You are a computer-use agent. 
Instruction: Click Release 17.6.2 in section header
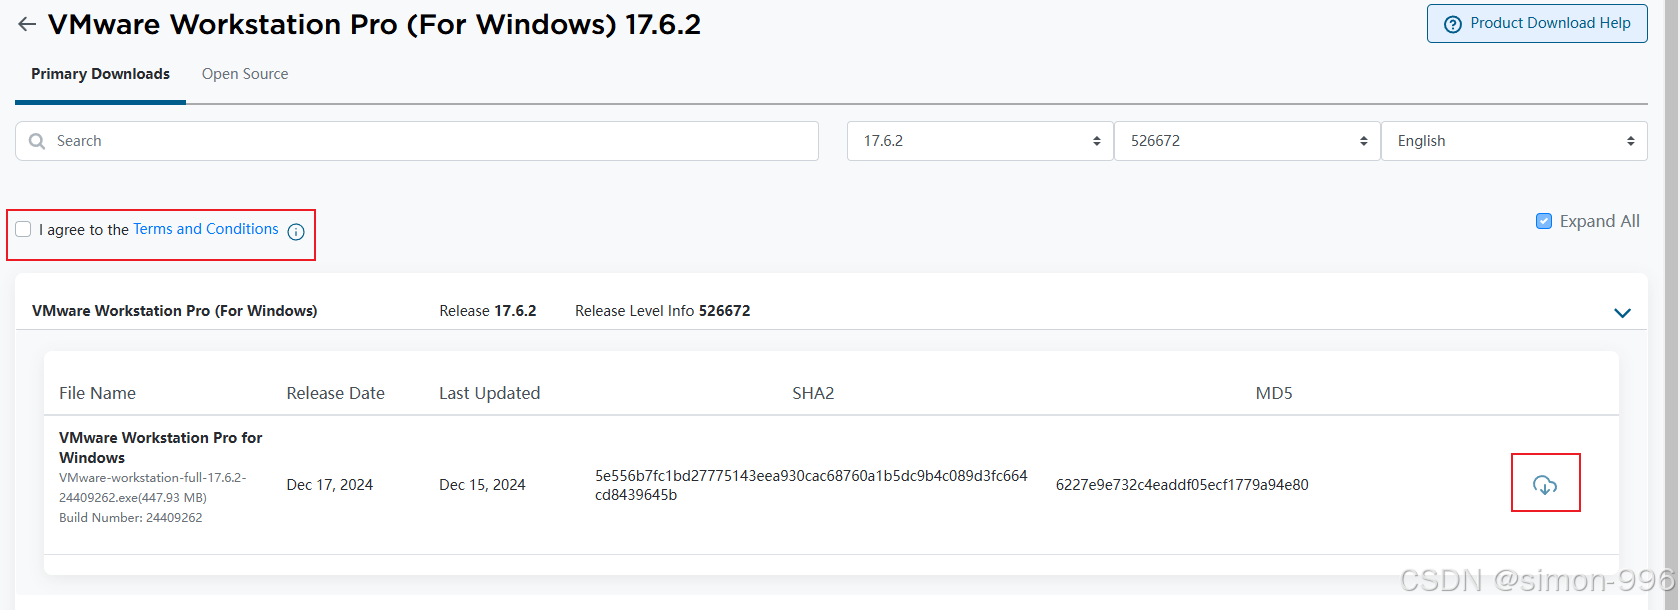[x=488, y=311]
